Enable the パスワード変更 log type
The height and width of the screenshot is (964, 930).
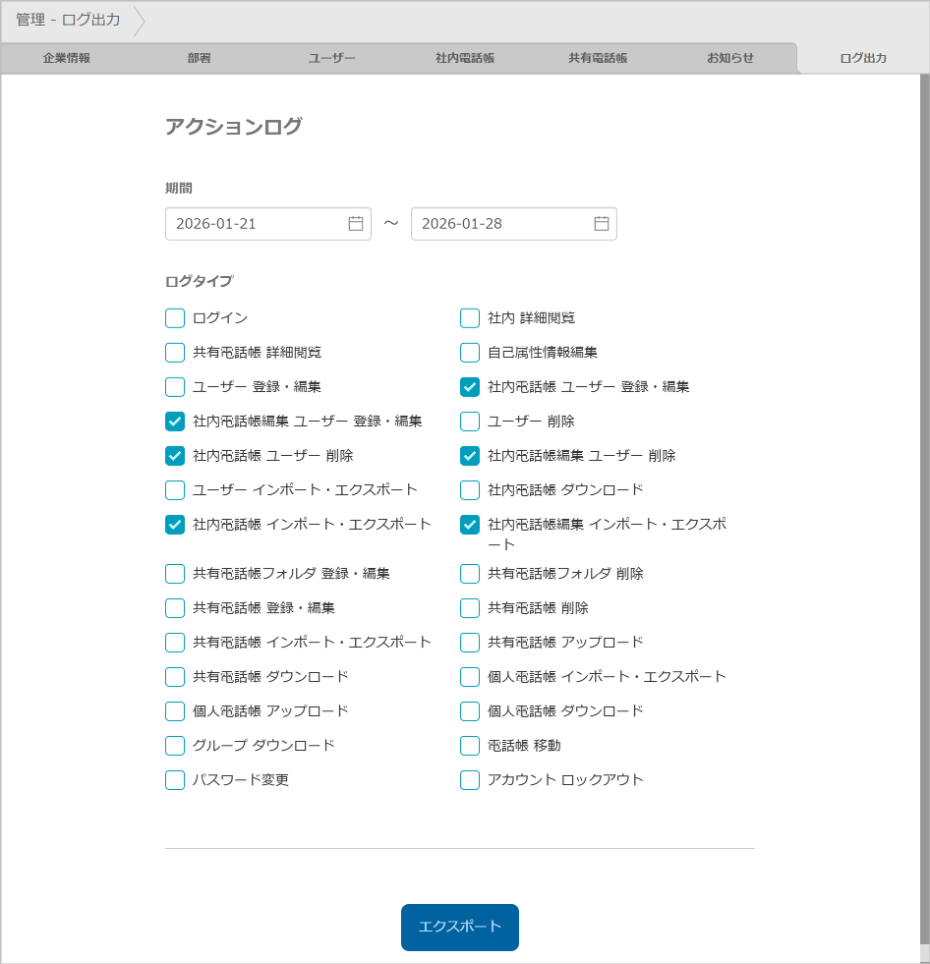coord(175,780)
